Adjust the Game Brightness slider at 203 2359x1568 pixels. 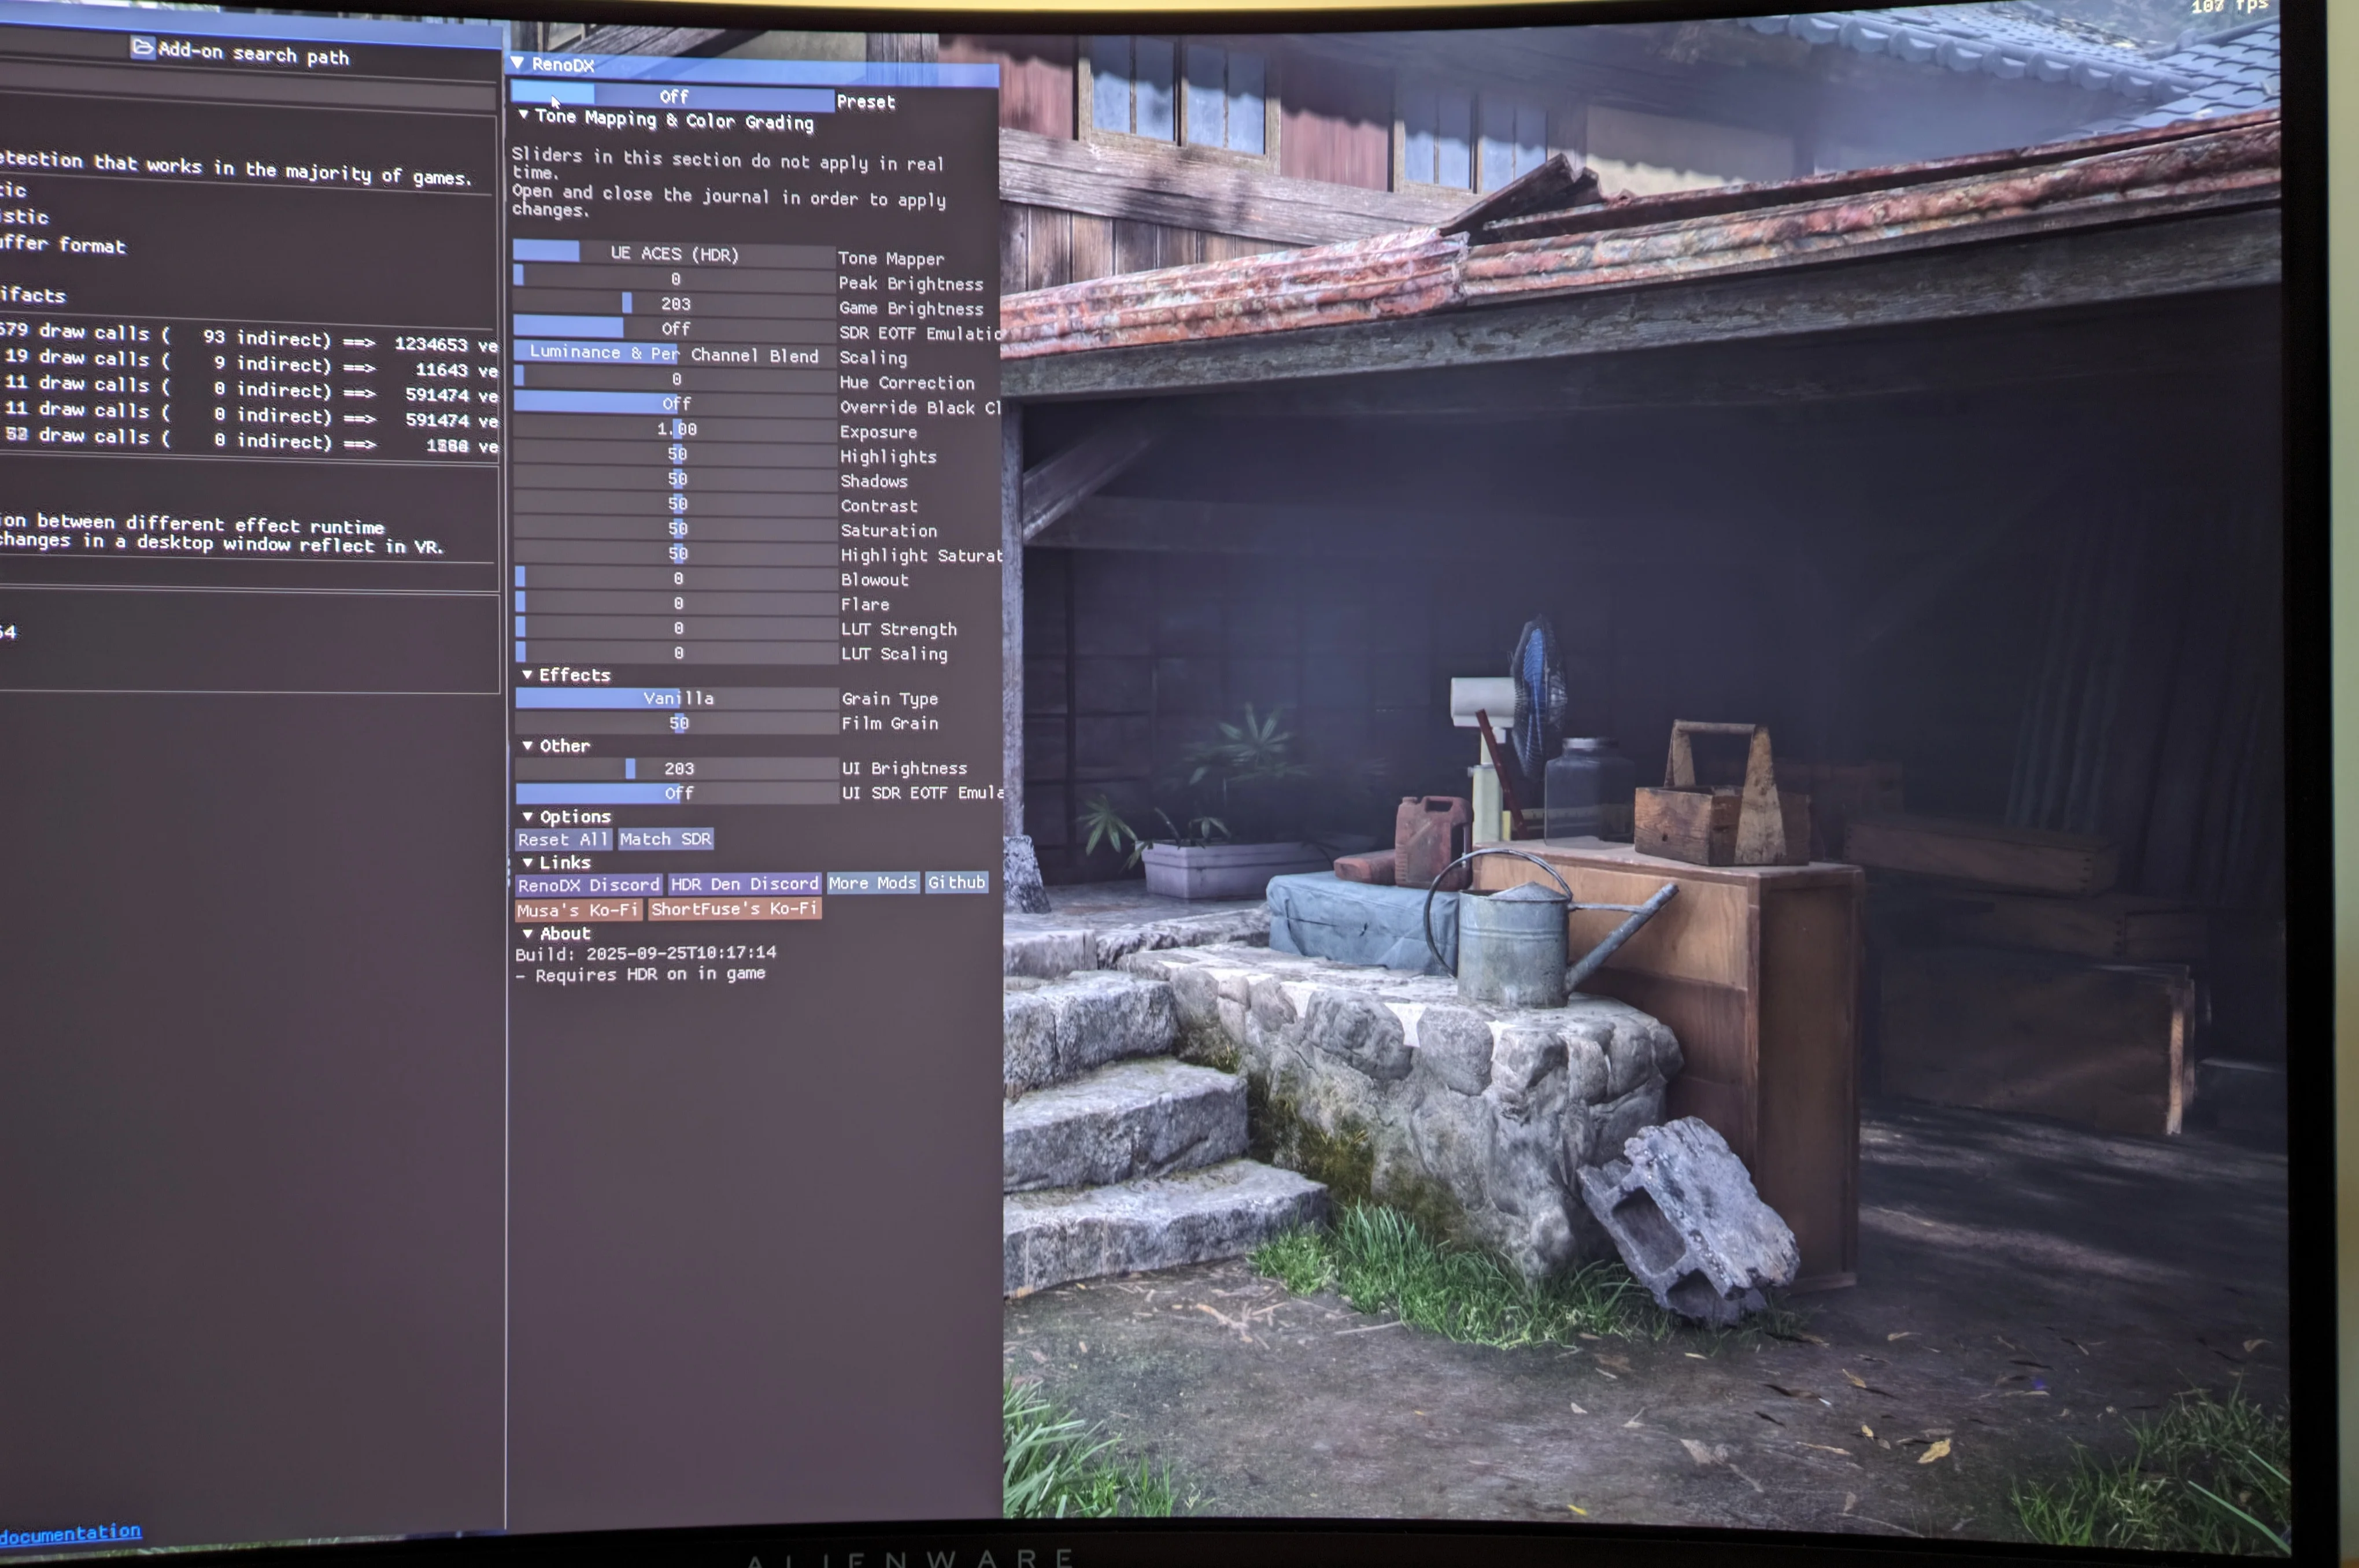674,304
